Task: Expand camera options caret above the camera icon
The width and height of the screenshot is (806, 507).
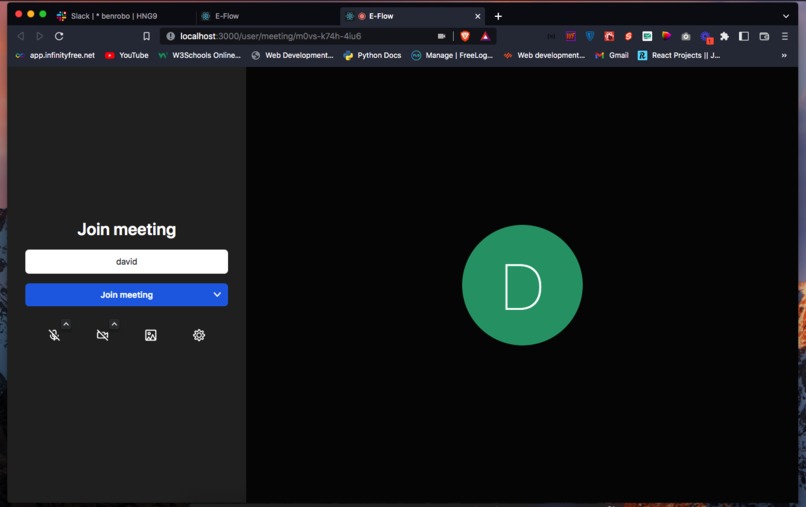Action: [114, 324]
